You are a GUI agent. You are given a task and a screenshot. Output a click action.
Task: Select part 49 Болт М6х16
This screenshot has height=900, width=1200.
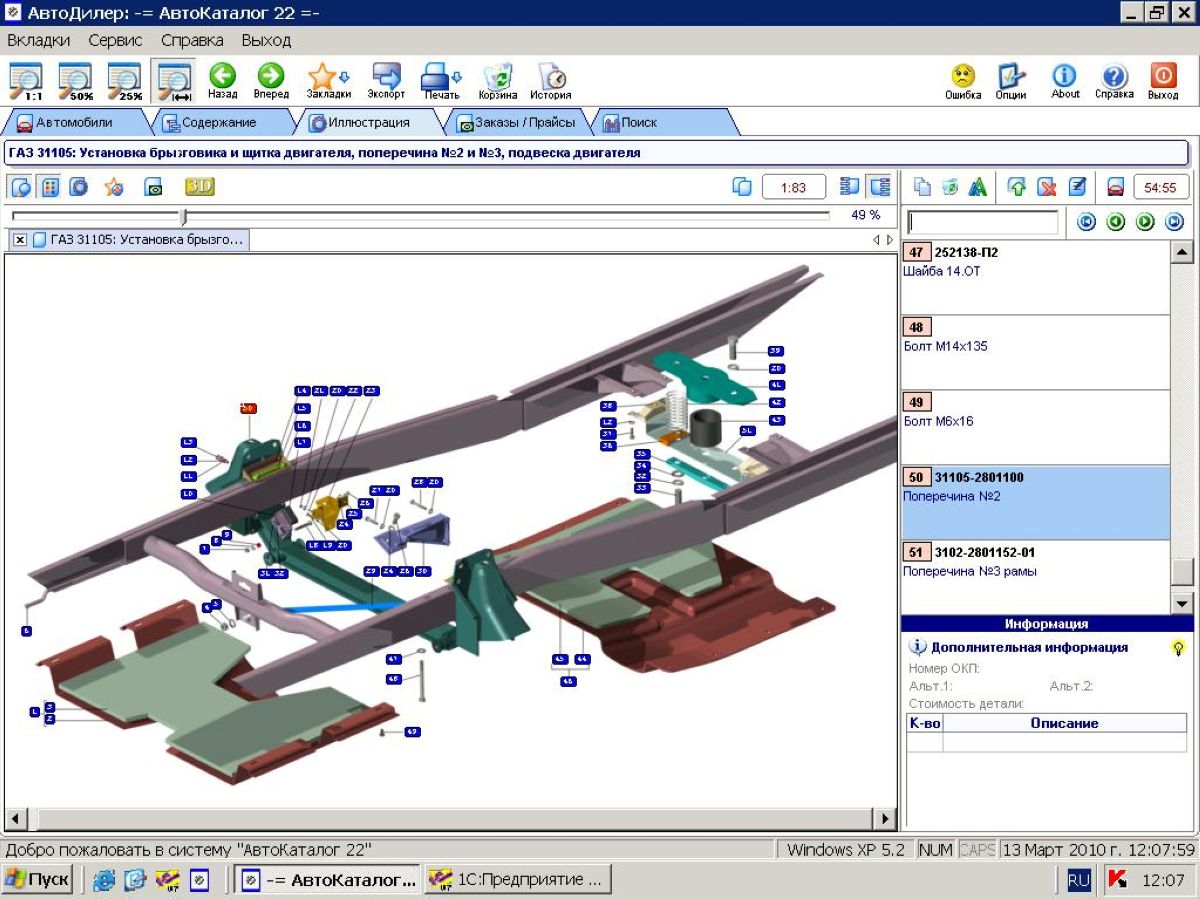(1035, 427)
